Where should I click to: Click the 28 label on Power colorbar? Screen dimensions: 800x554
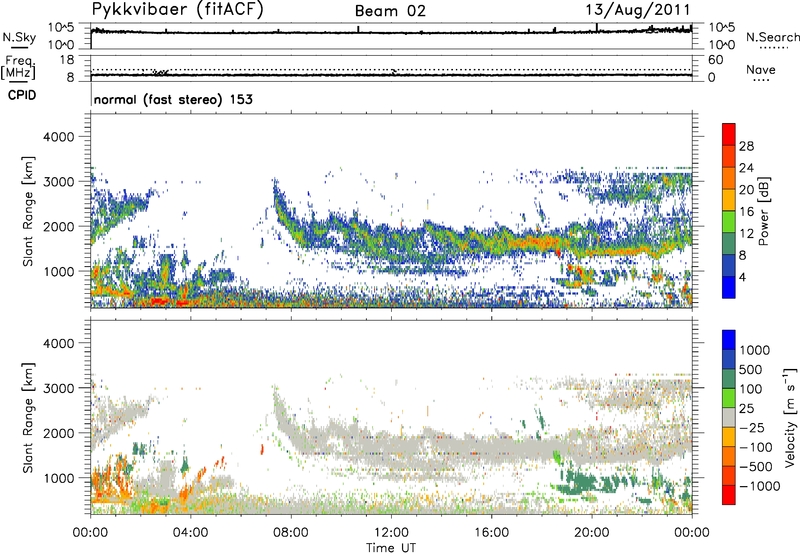click(746, 146)
